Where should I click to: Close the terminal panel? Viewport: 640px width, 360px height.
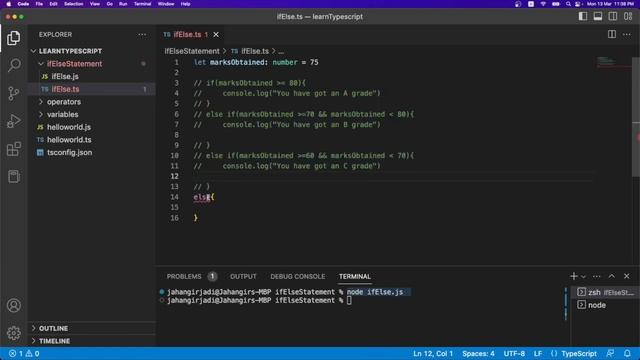click(x=627, y=276)
